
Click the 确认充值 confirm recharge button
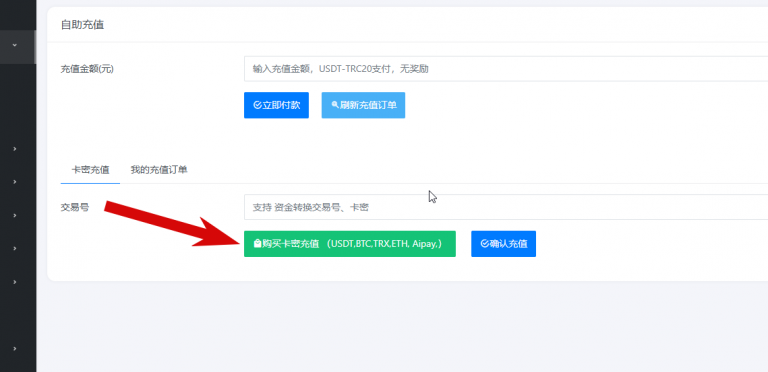click(504, 244)
